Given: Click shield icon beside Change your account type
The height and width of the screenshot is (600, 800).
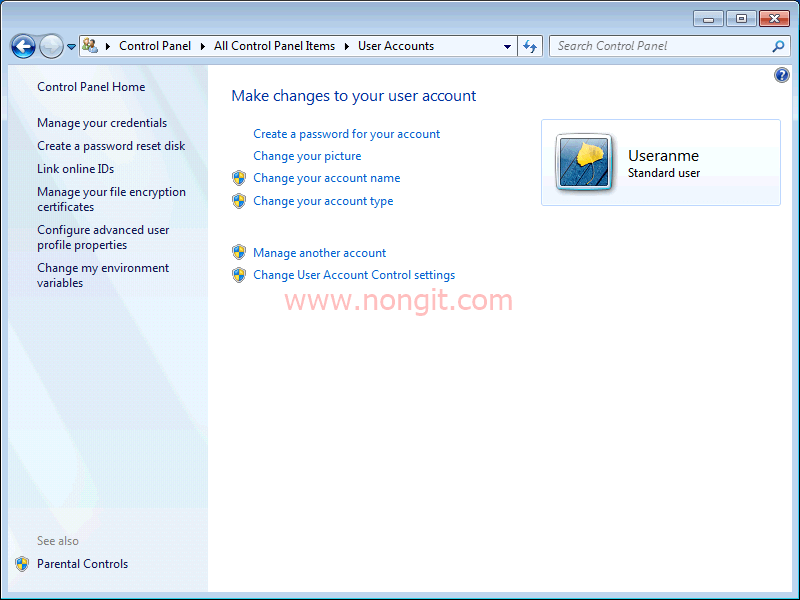Looking at the screenshot, I should tap(239, 201).
